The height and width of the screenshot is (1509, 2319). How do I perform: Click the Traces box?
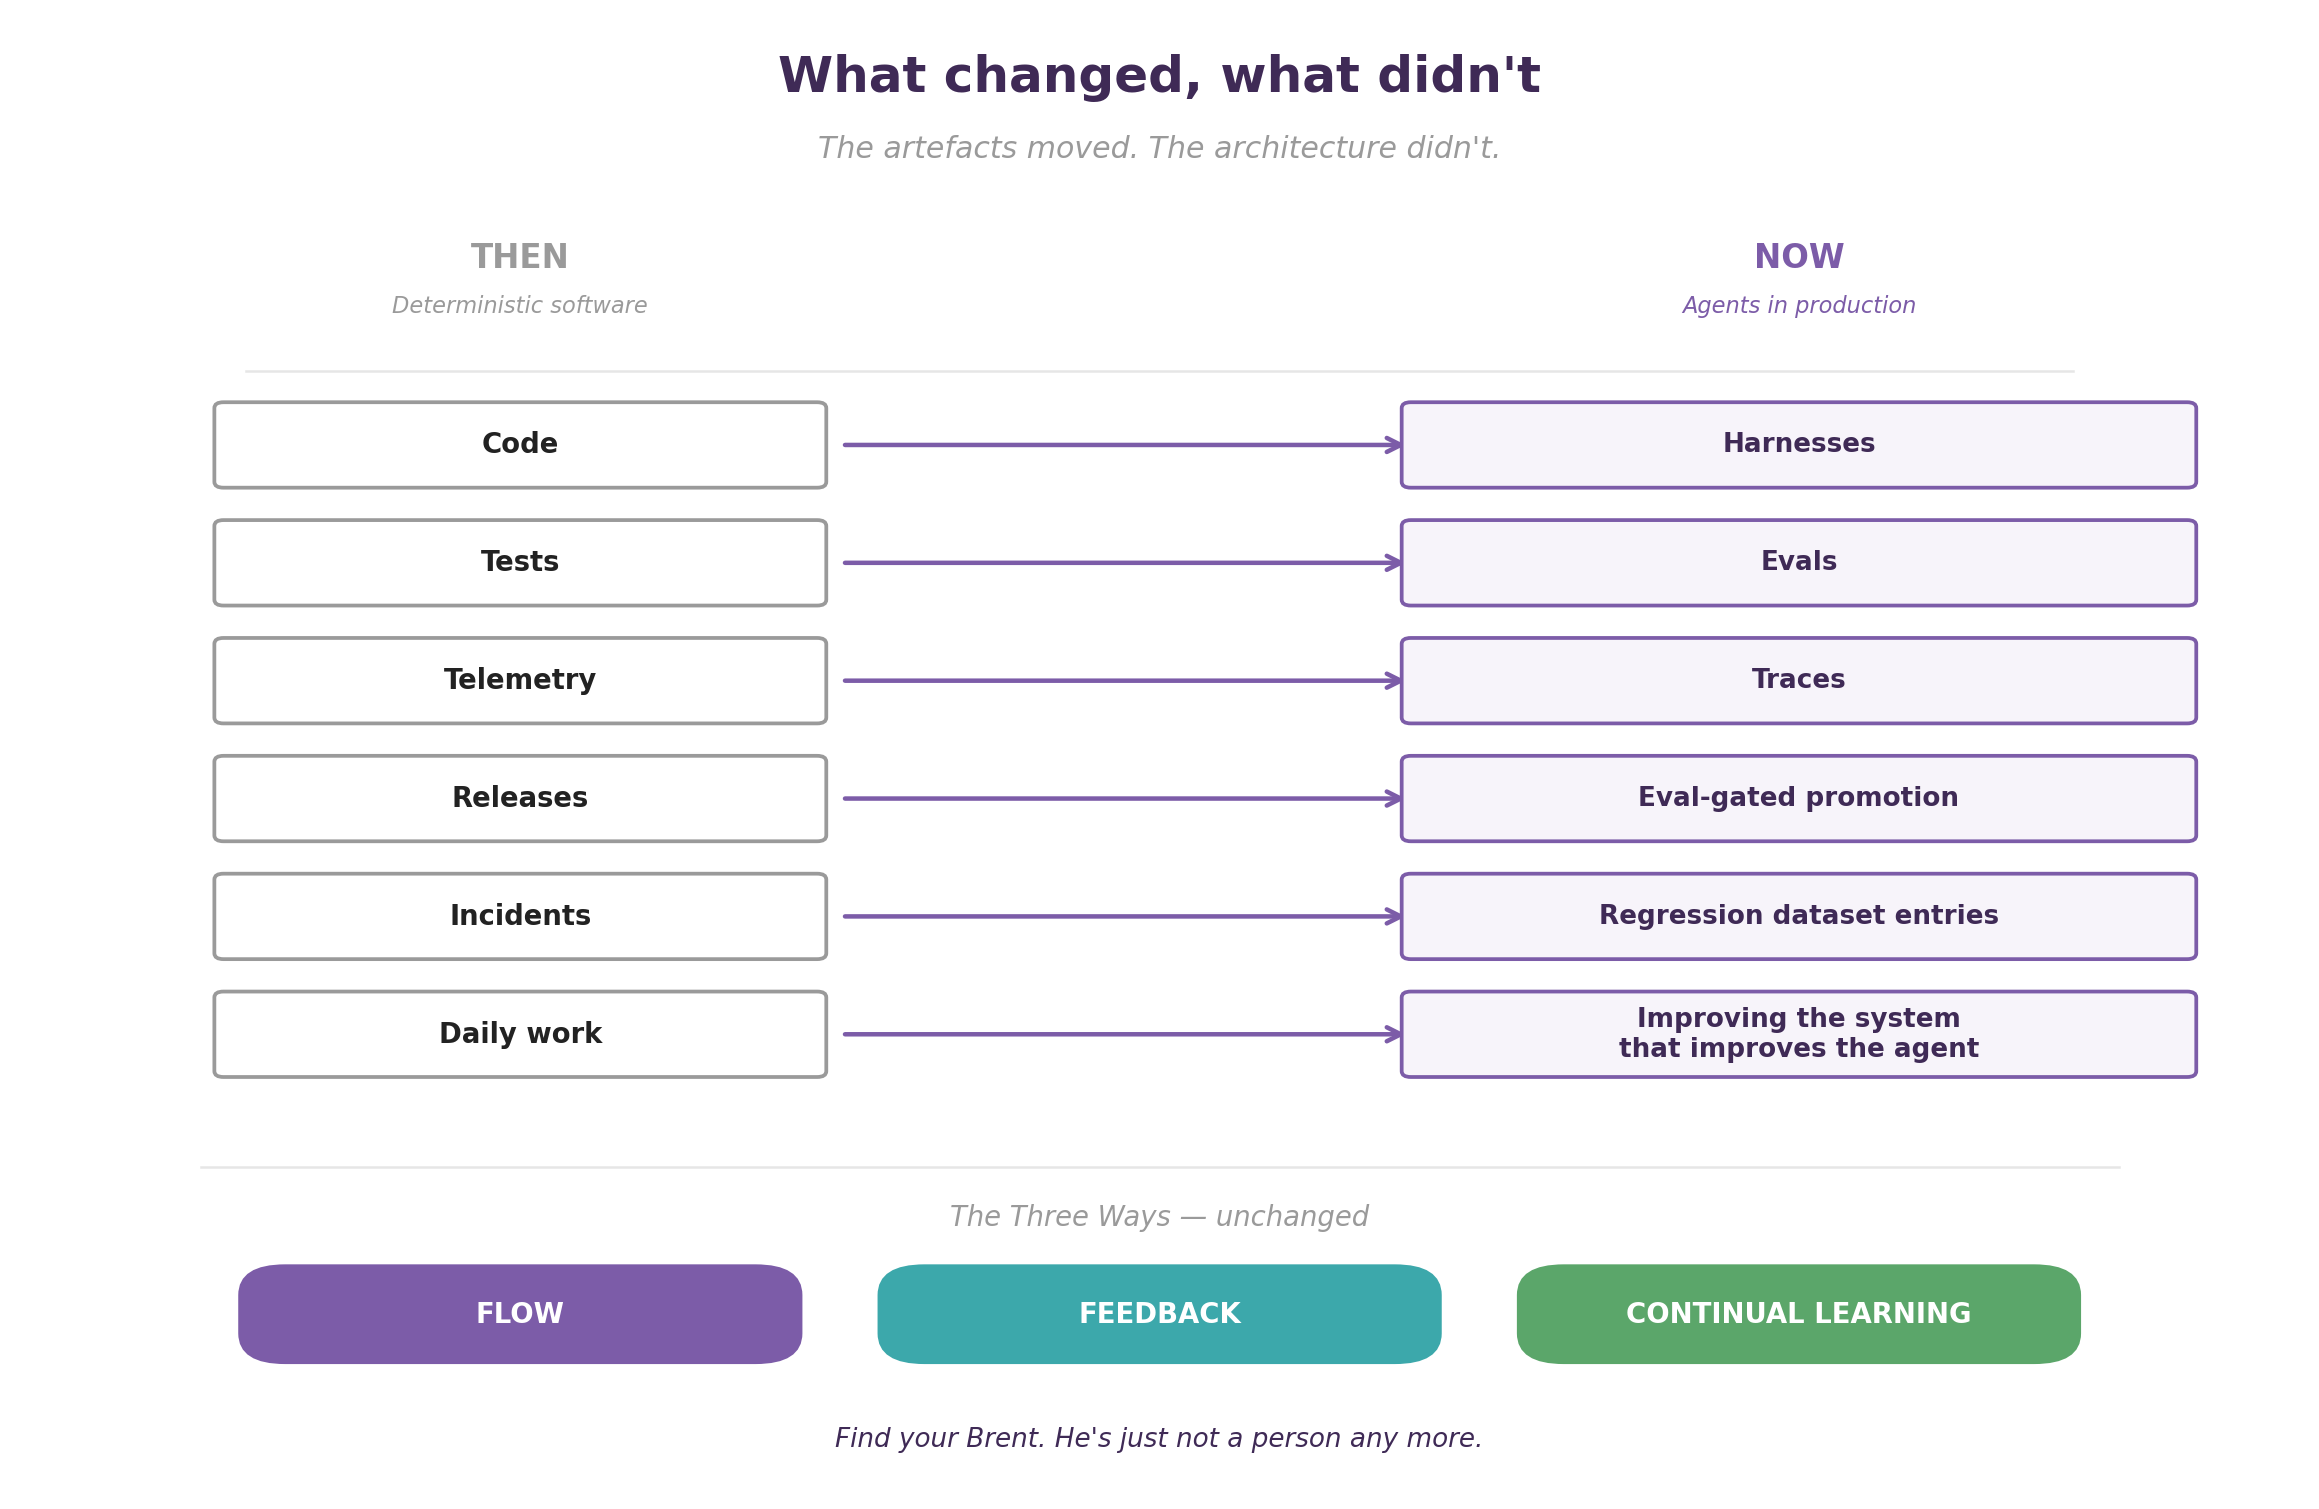(x=1799, y=681)
